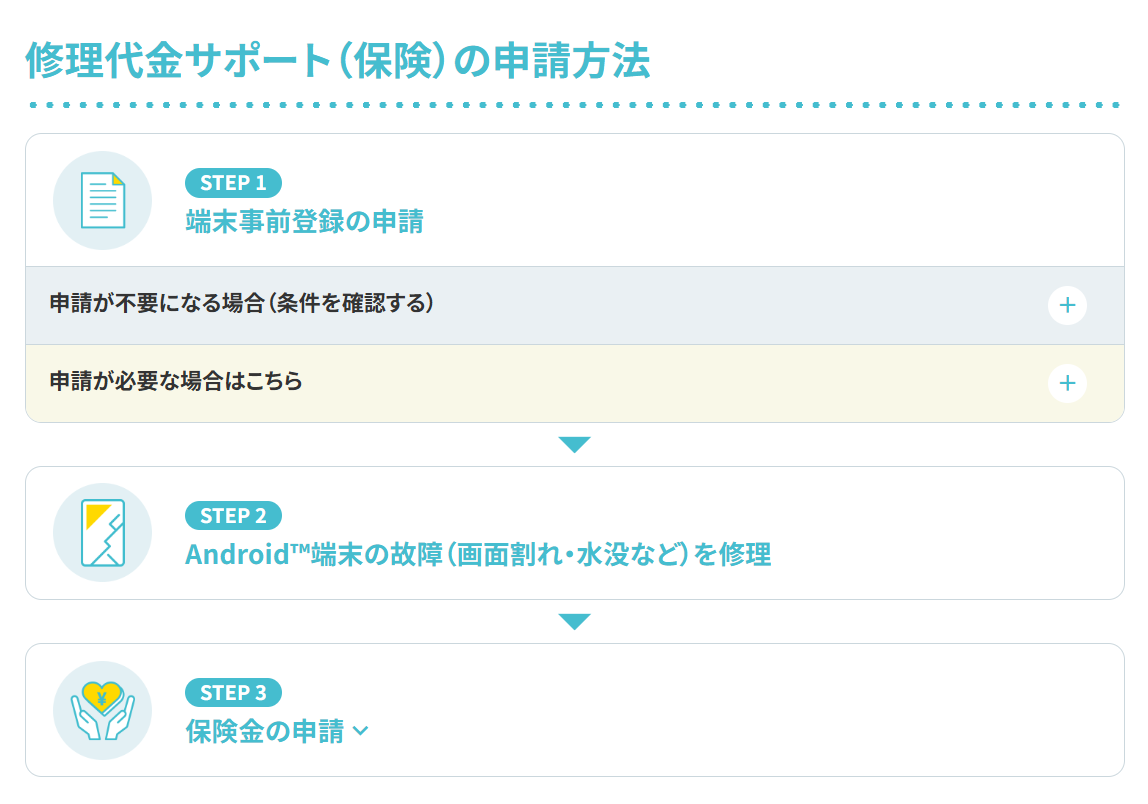Open the 保険金の申請 link

265,731
